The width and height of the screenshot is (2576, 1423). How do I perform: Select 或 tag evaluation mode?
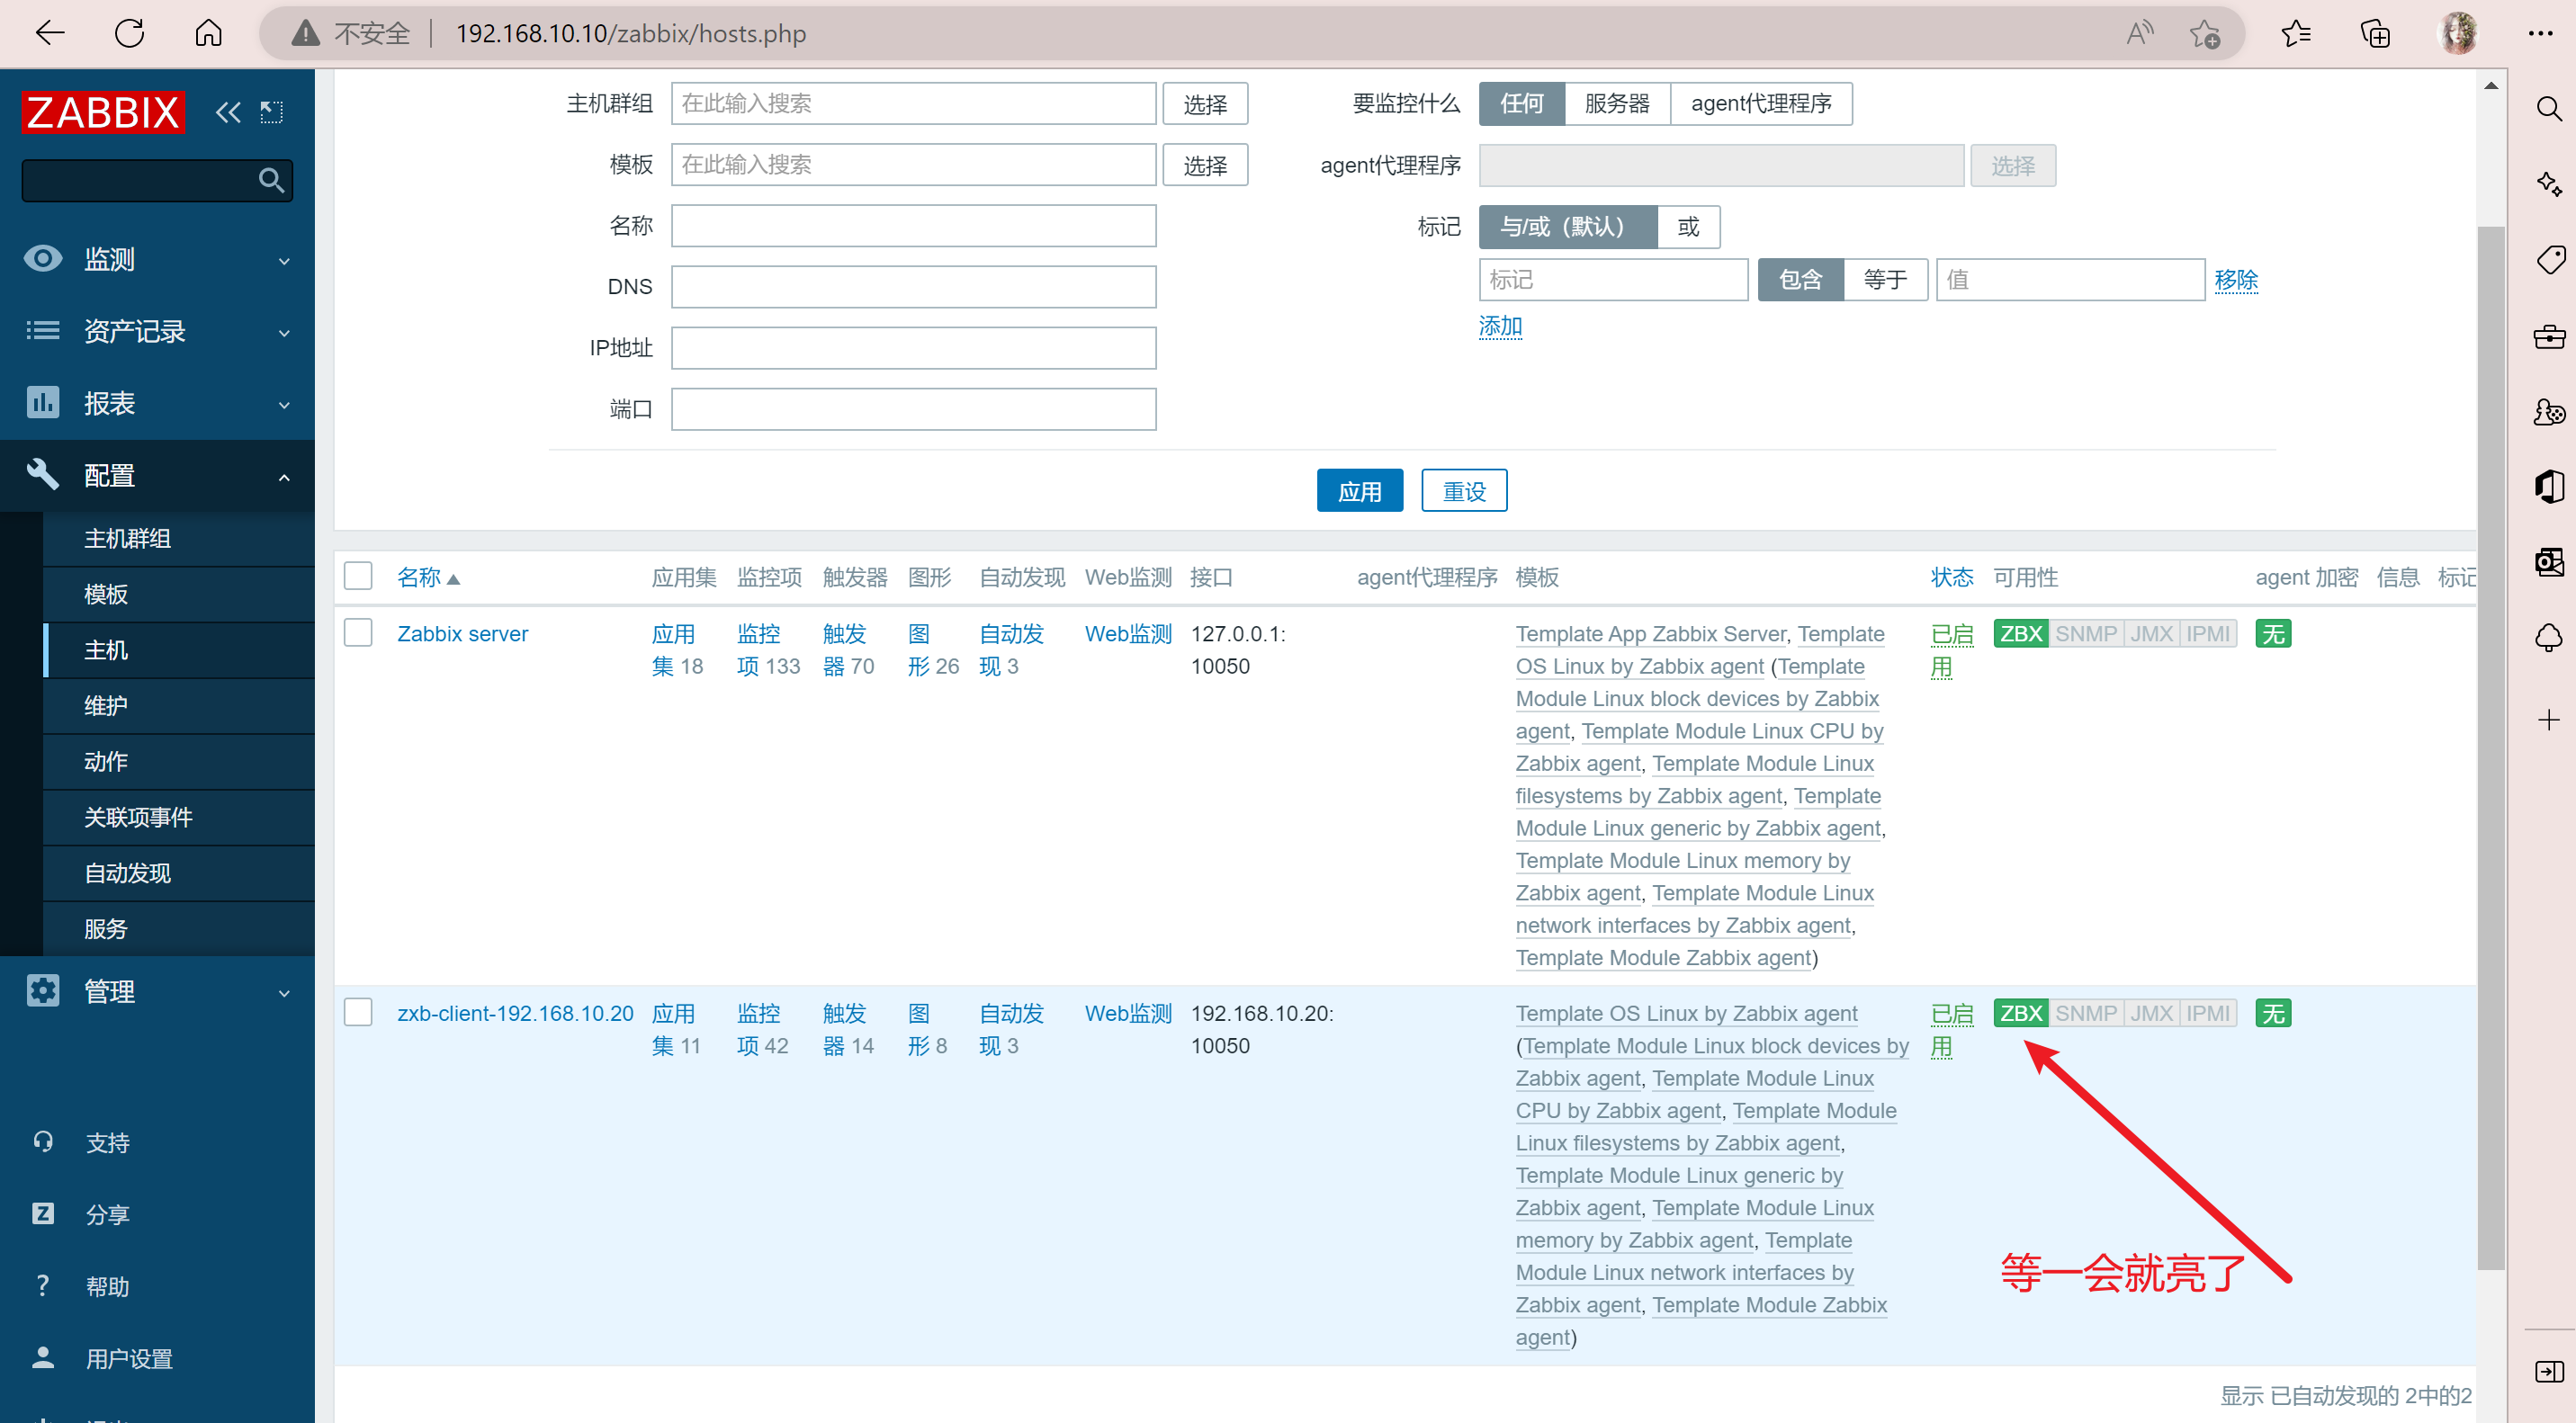tap(1688, 226)
